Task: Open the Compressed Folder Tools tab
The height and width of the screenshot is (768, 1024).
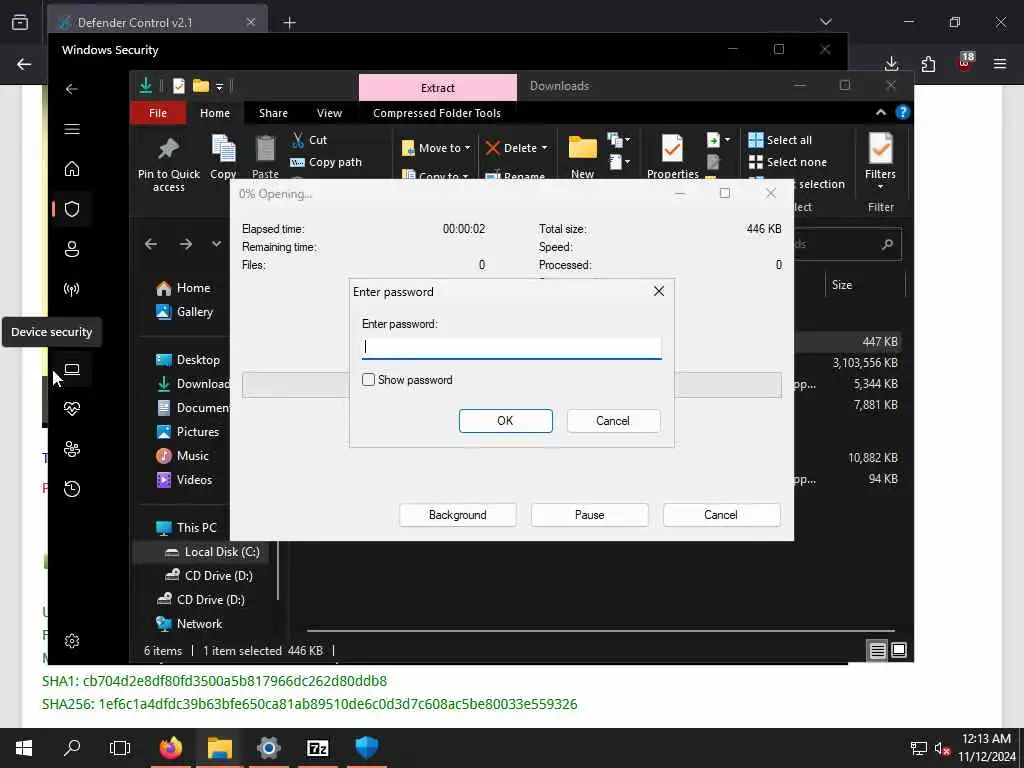Action: click(437, 113)
